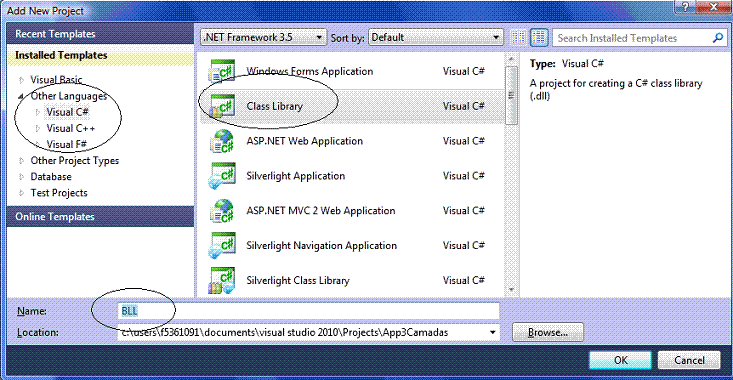
Task: Switch to medium icons list view
Action: click(x=539, y=37)
